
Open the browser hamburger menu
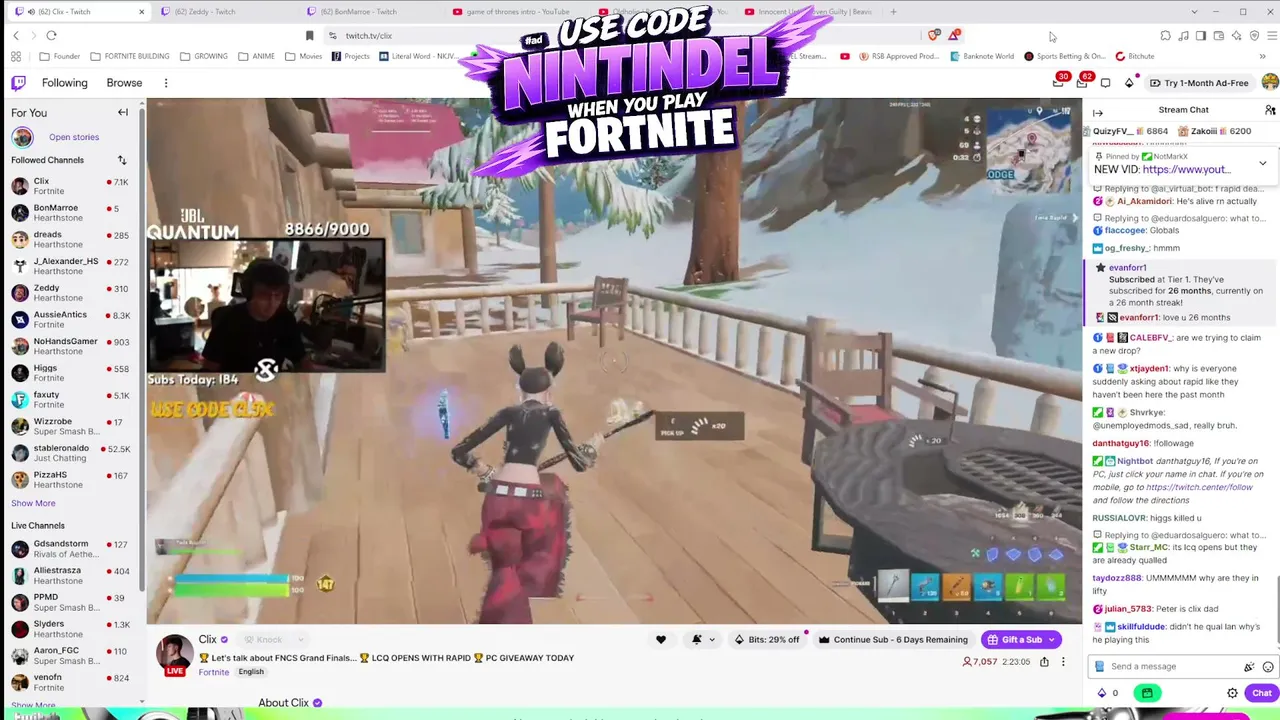(x=1272, y=36)
